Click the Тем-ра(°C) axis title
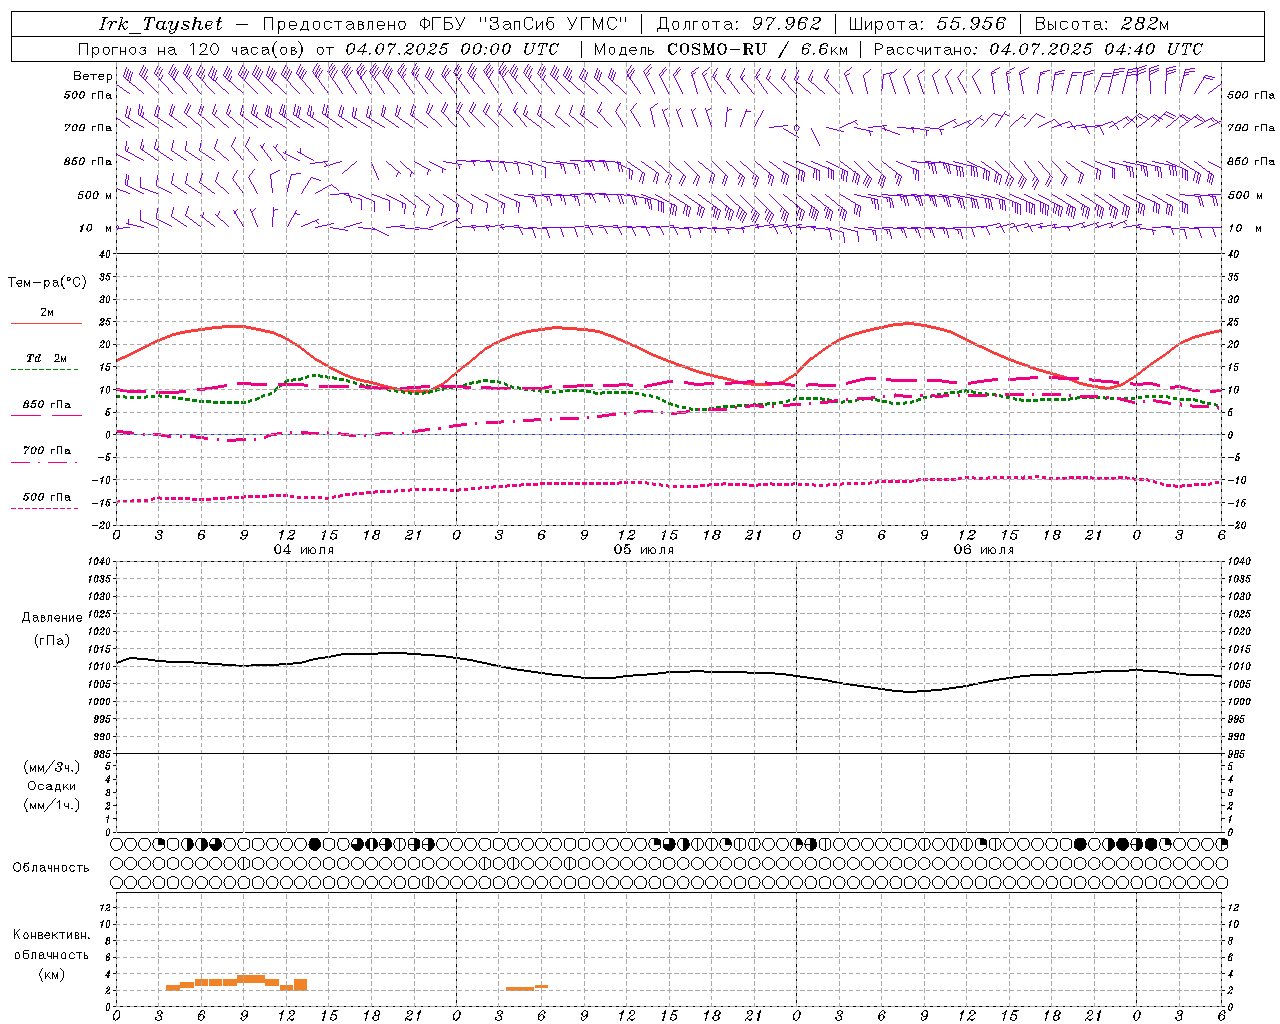 pyautogui.click(x=47, y=282)
